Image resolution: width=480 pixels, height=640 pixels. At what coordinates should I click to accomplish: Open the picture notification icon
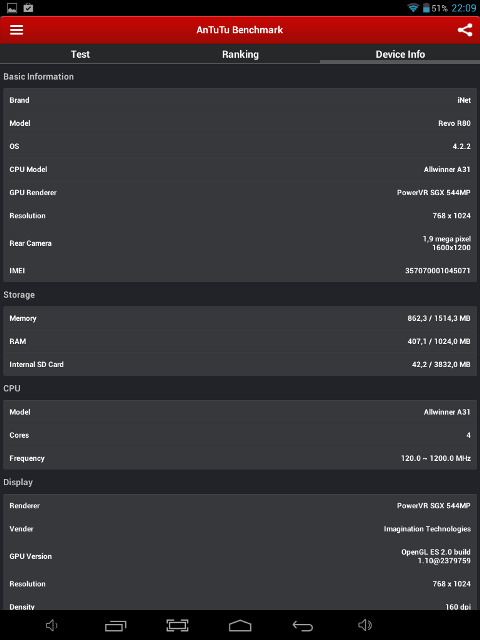[12, 8]
